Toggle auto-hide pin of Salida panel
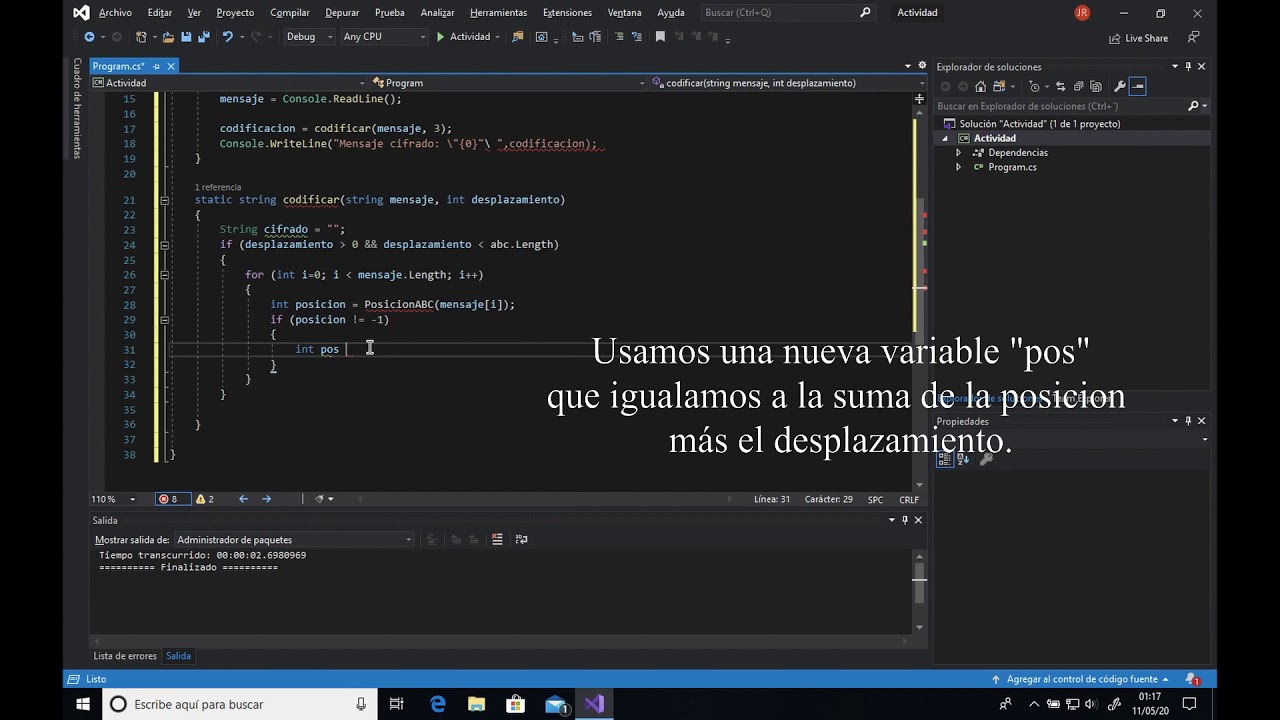The height and width of the screenshot is (720, 1280). [x=905, y=520]
